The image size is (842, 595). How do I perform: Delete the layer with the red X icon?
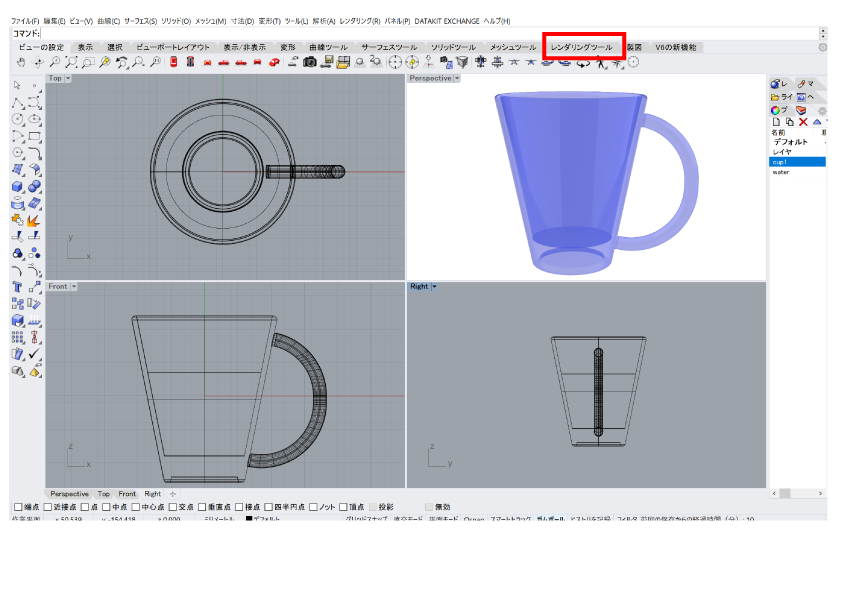point(803,122)
